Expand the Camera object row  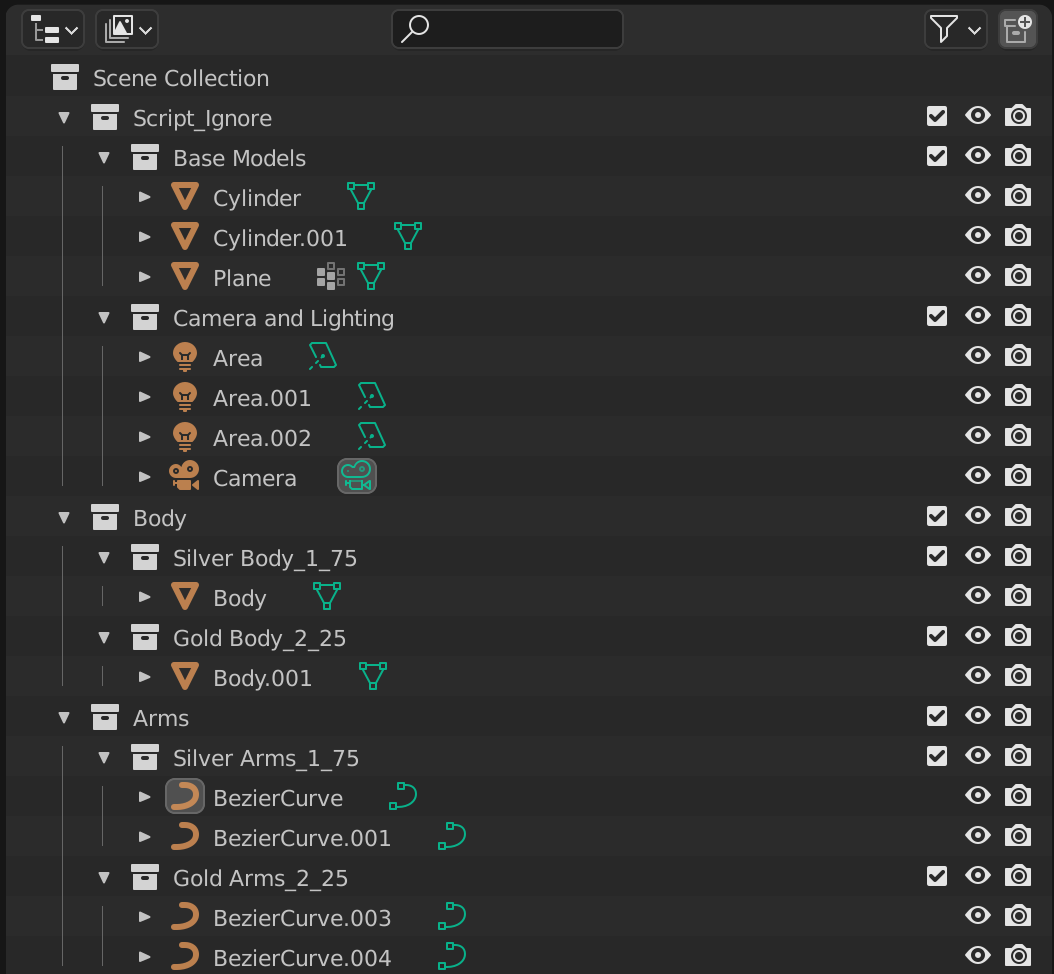[145, 477]
